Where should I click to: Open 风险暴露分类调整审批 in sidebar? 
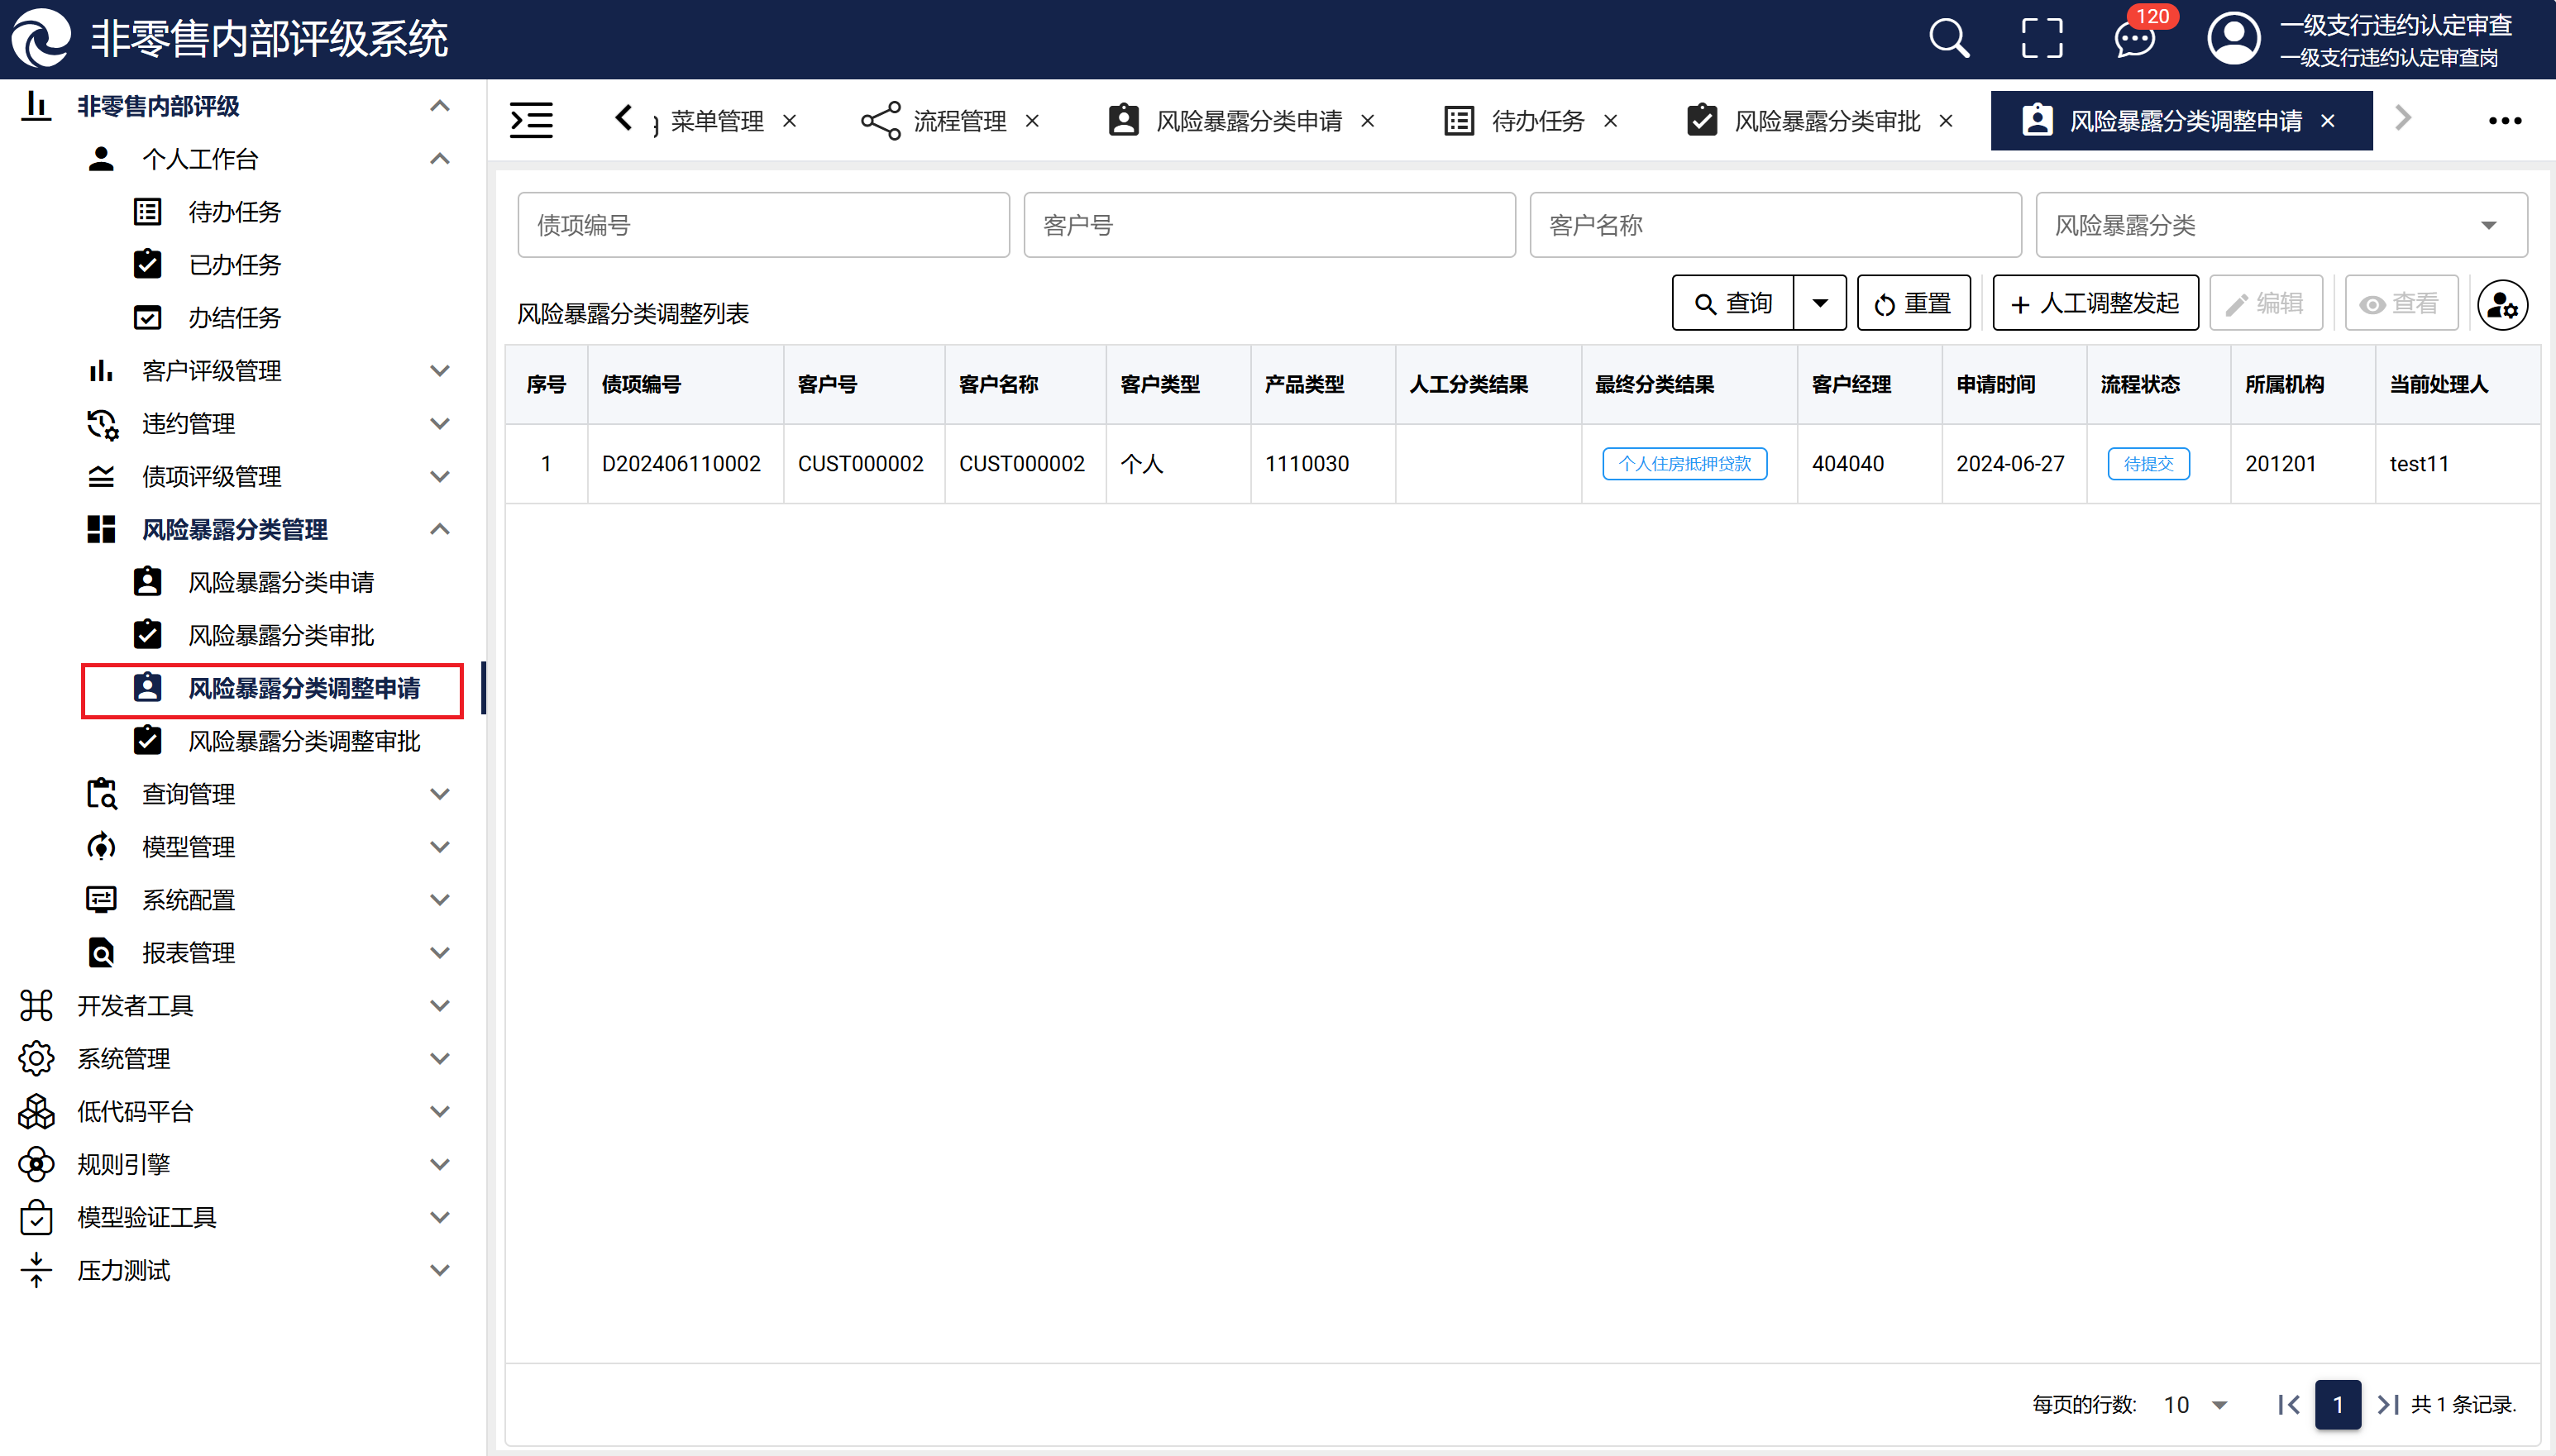point(304,741)
